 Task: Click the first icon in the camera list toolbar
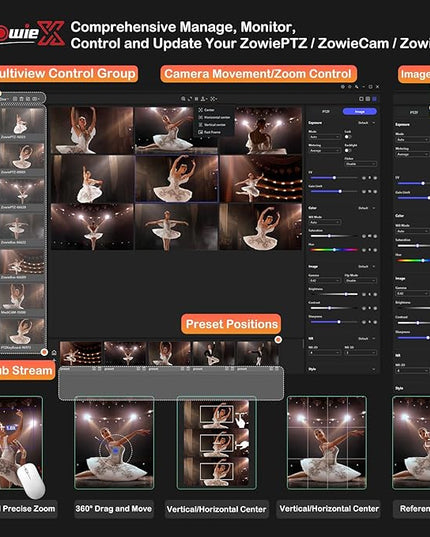[15, 99]
